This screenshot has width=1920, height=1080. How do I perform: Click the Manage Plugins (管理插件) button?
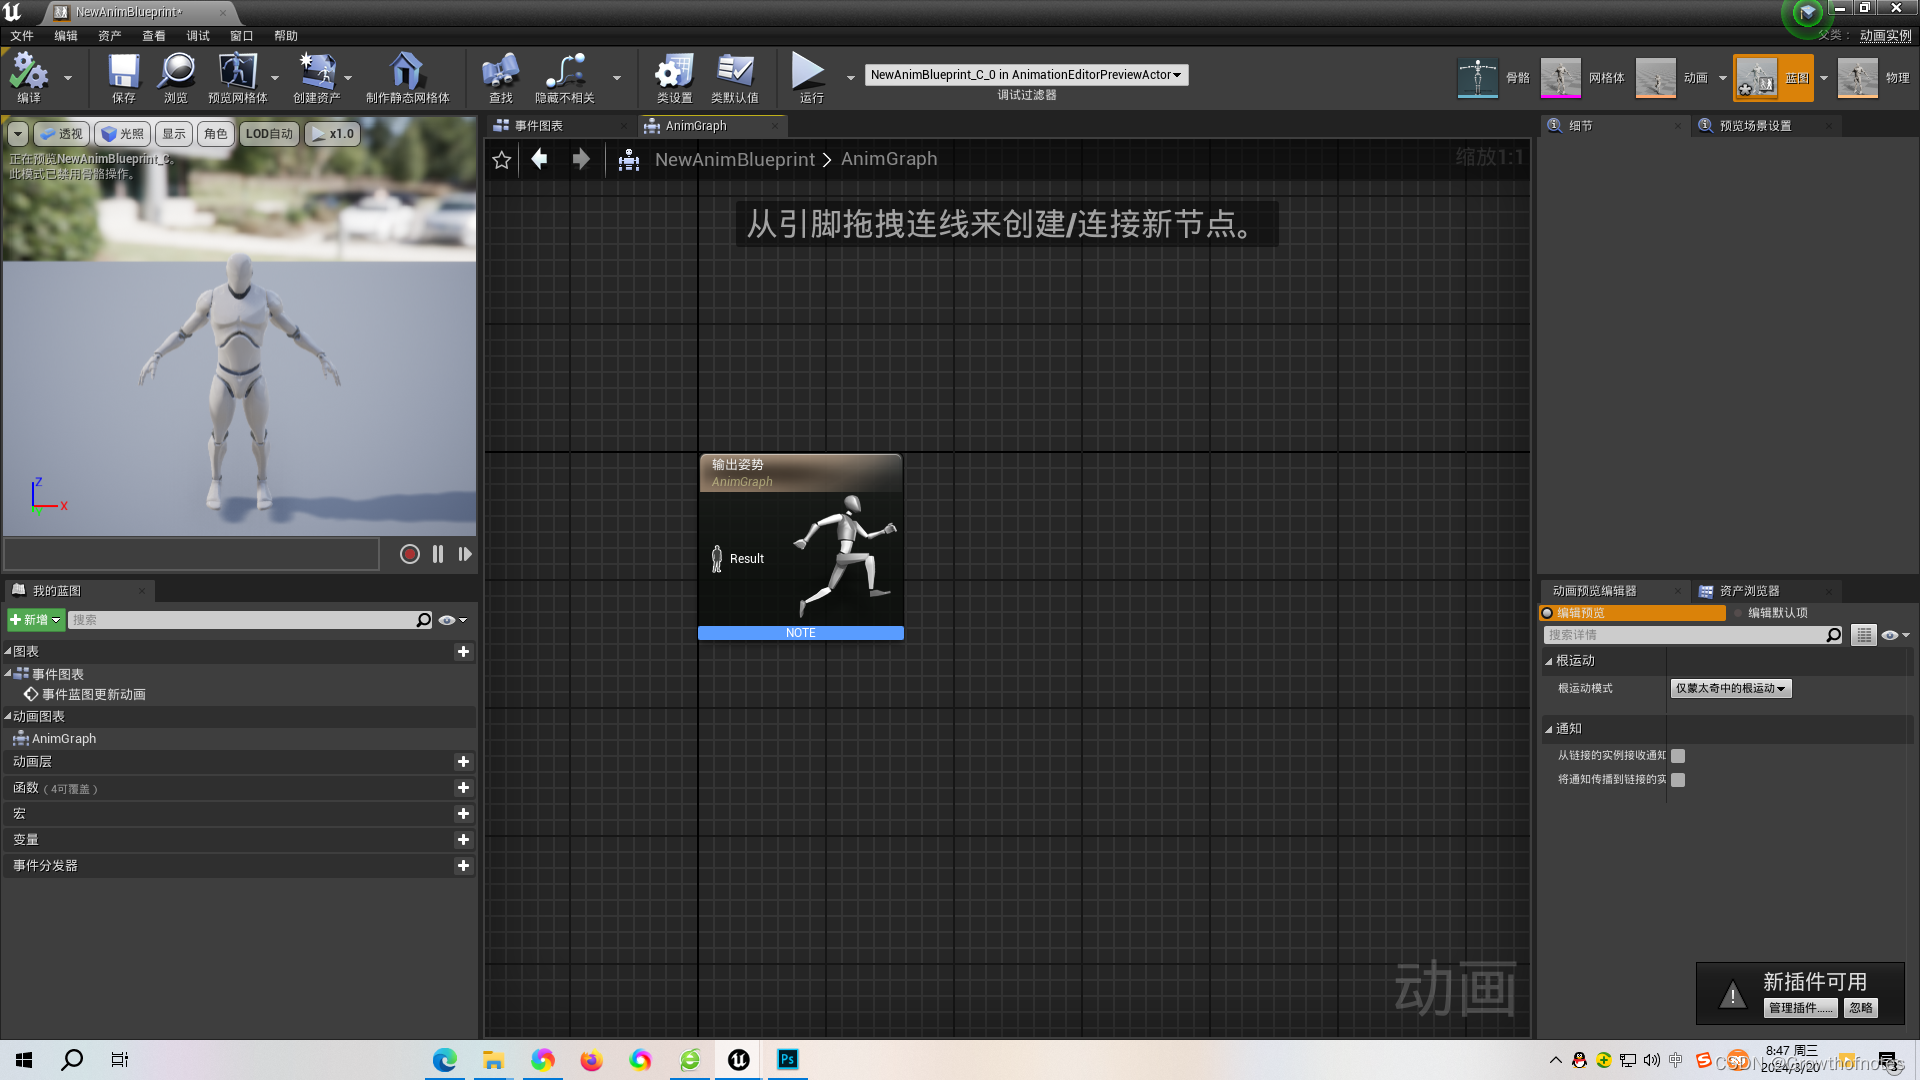pos(1800,1008)
